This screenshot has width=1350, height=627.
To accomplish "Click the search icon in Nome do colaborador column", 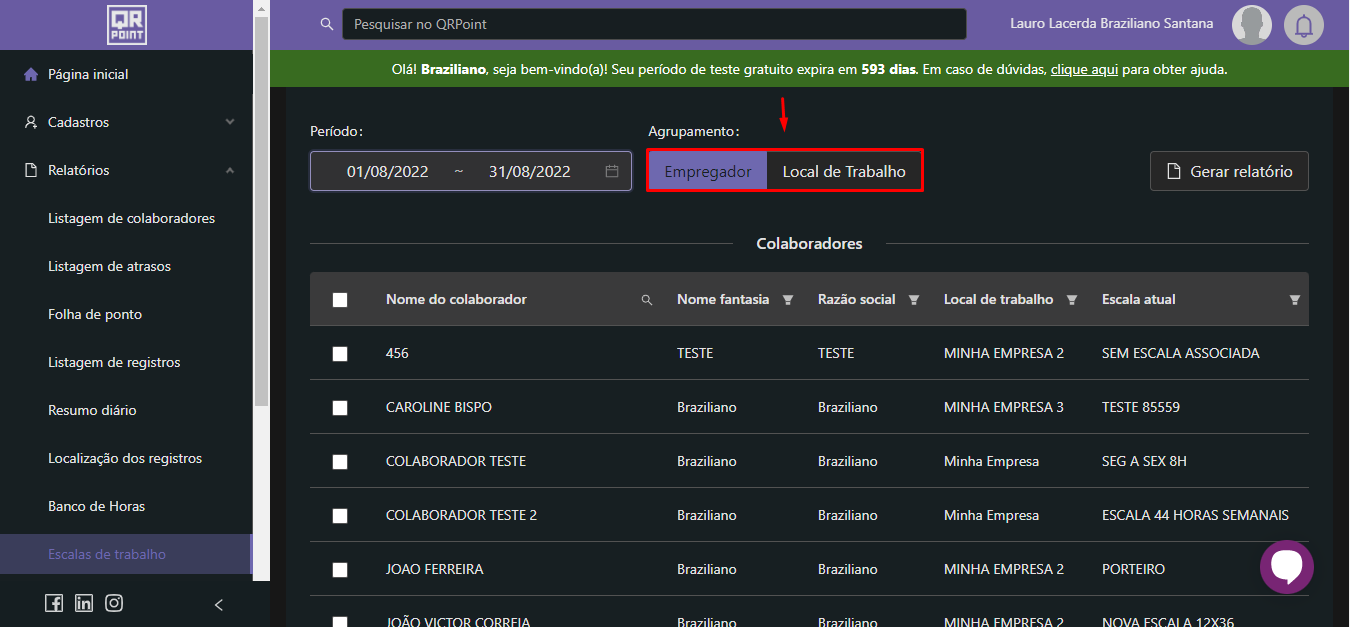I will (647, 300).
